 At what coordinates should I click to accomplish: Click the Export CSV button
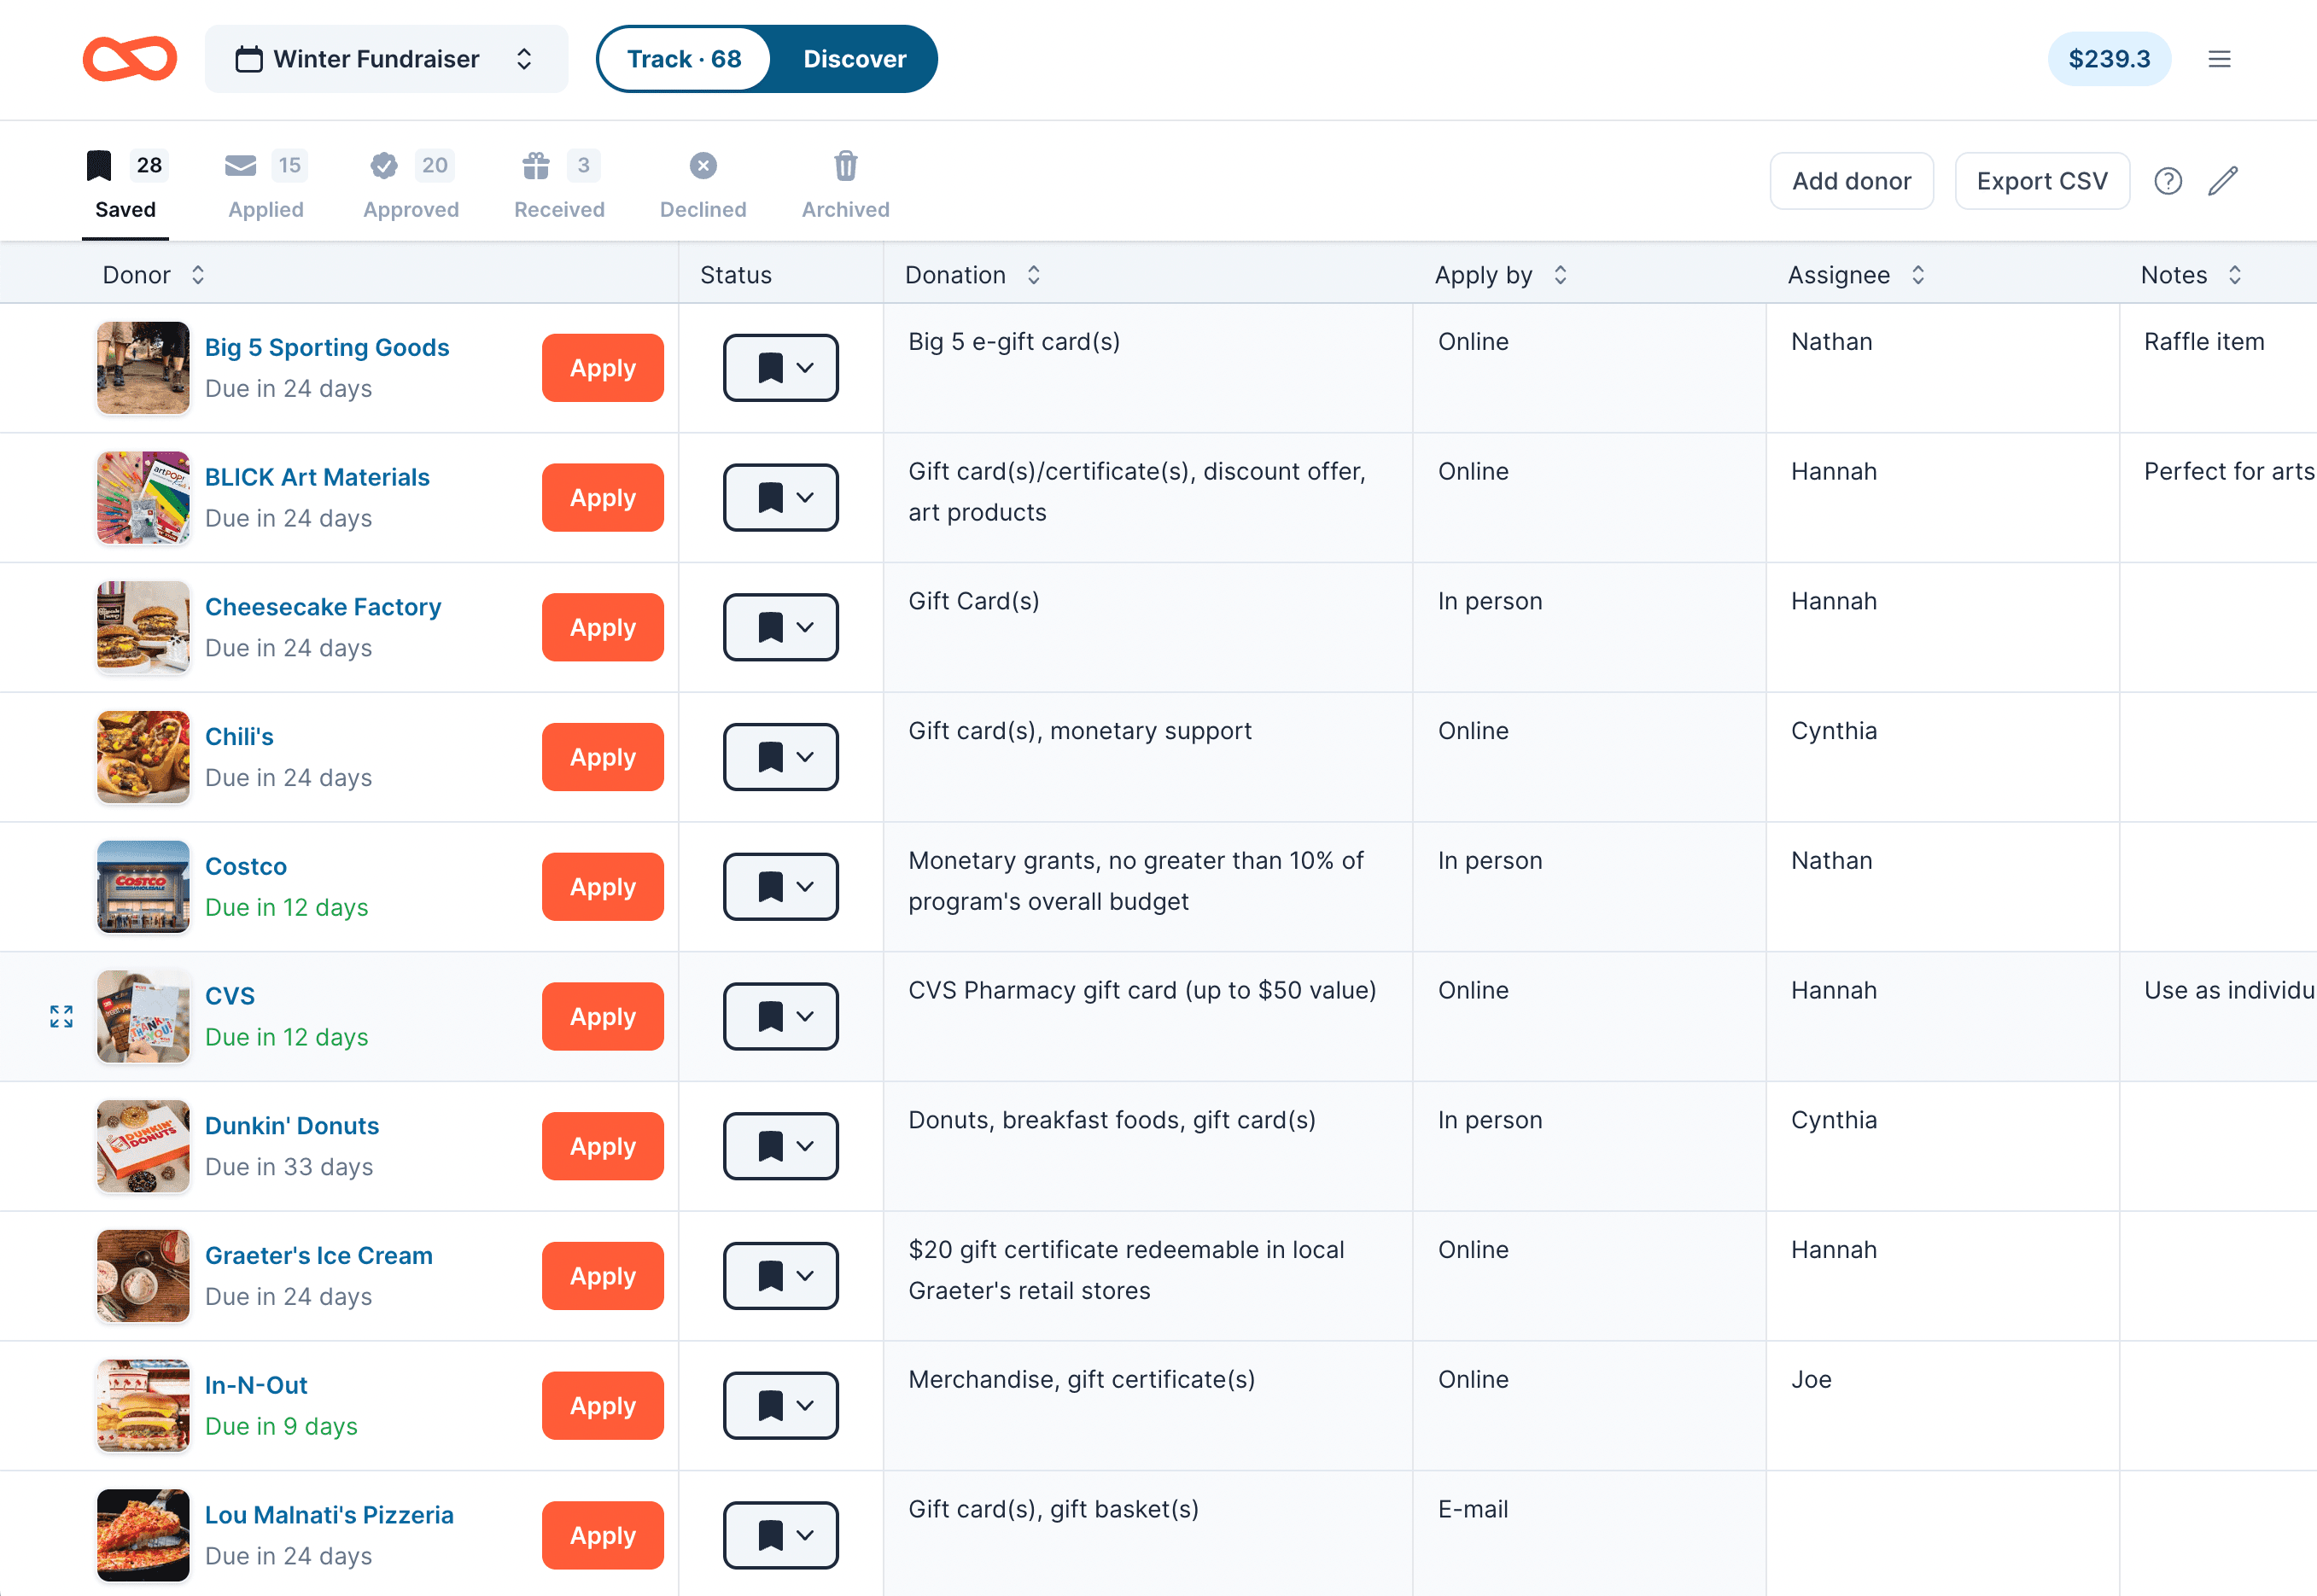2042,181
